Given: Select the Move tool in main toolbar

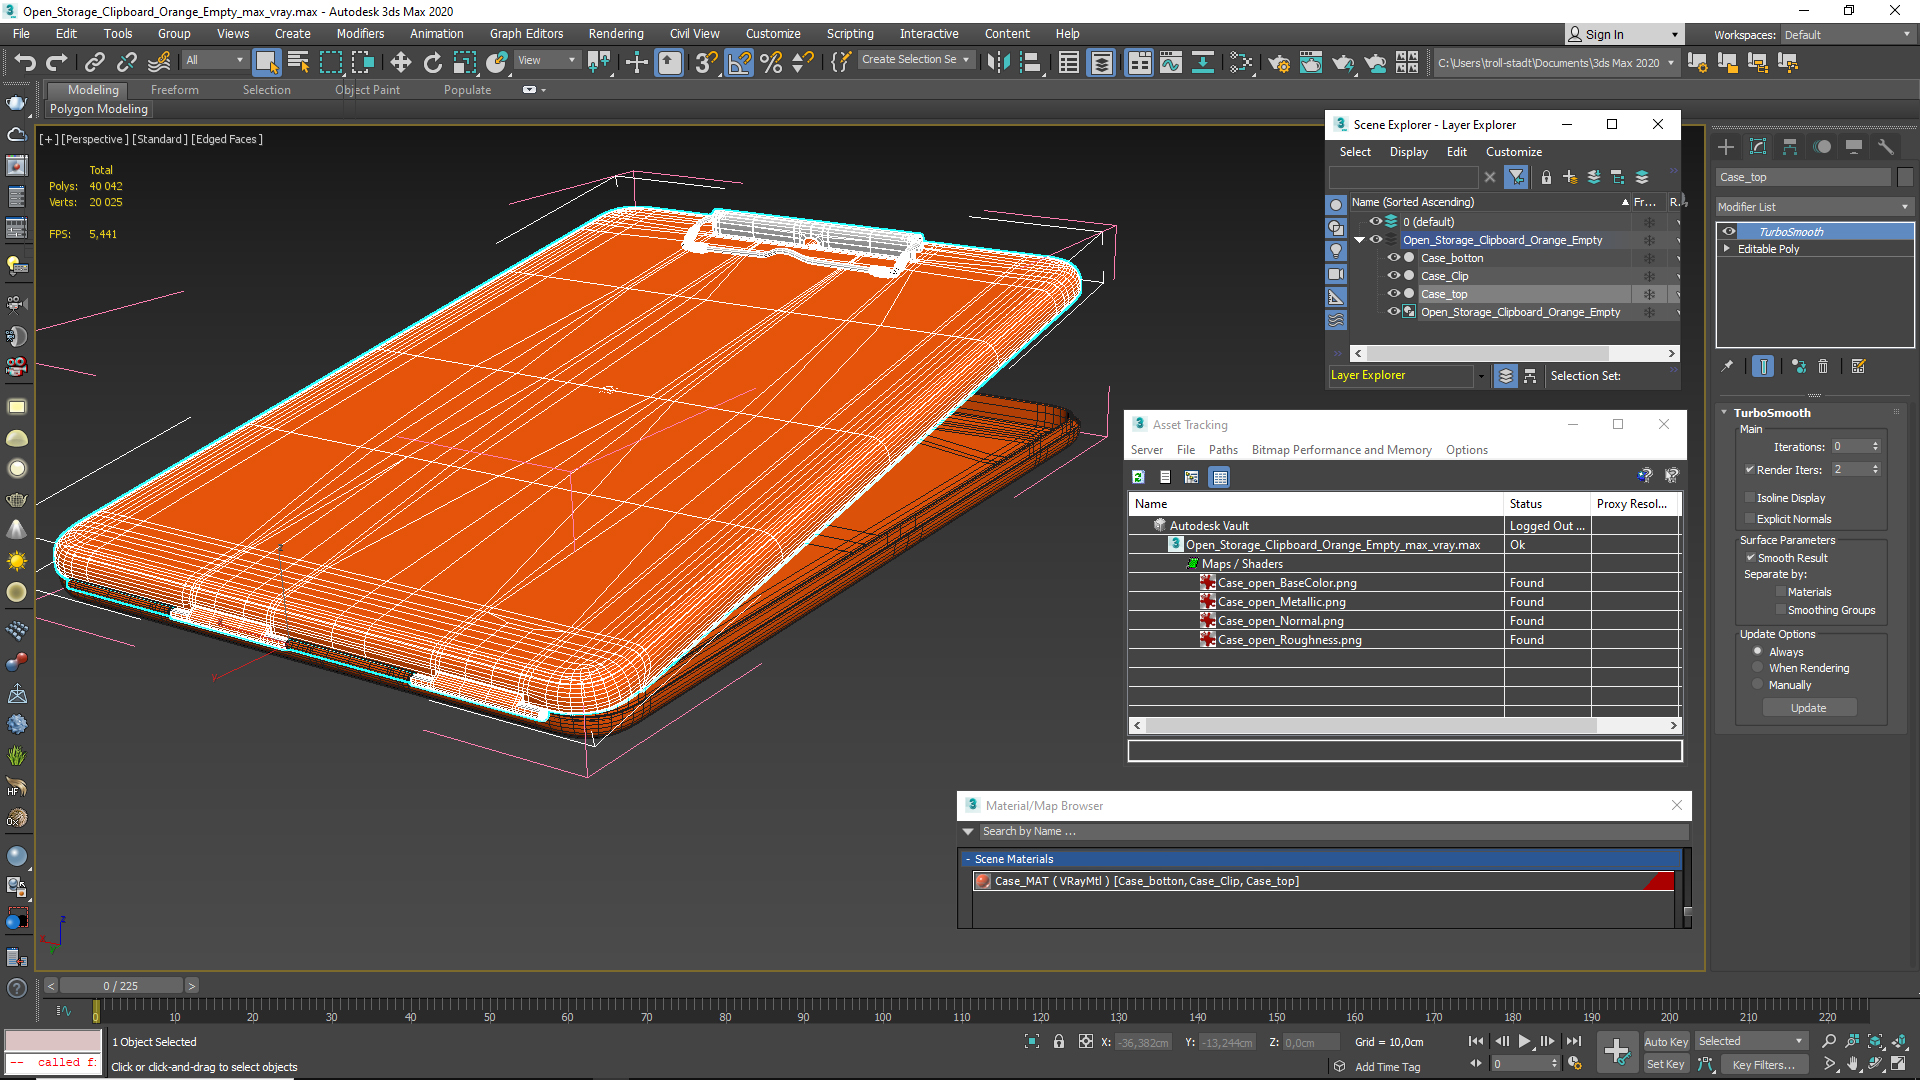Looking at the screenshot, I should point(400,63).
